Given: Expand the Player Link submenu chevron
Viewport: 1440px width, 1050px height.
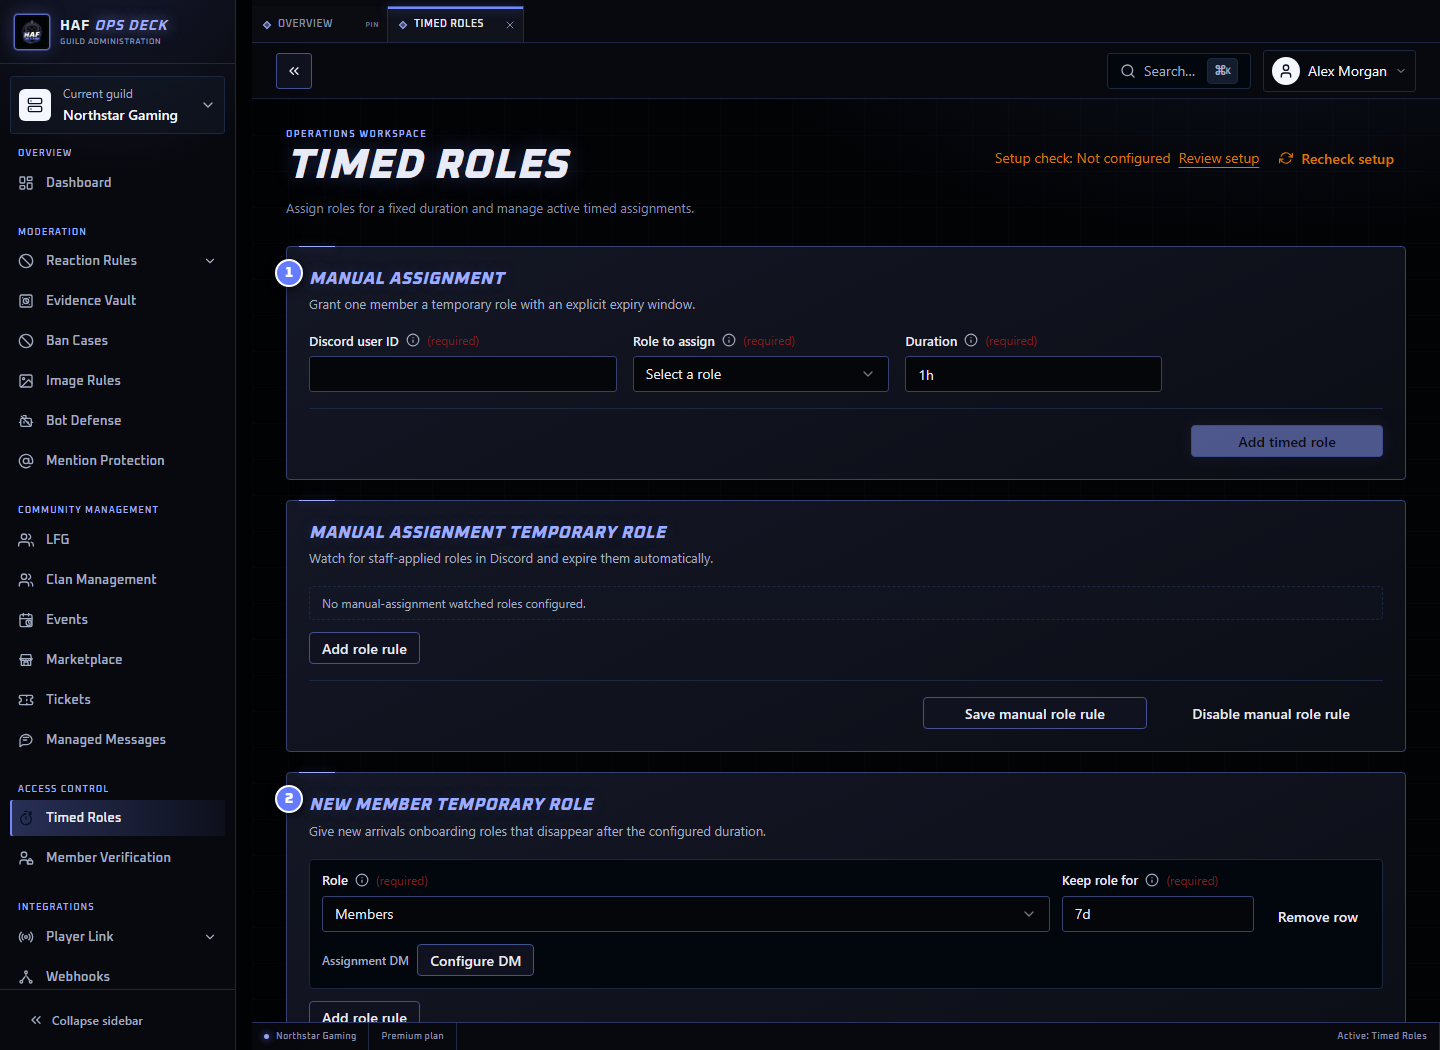Looking at the screenshot, I should coord(210,937).
